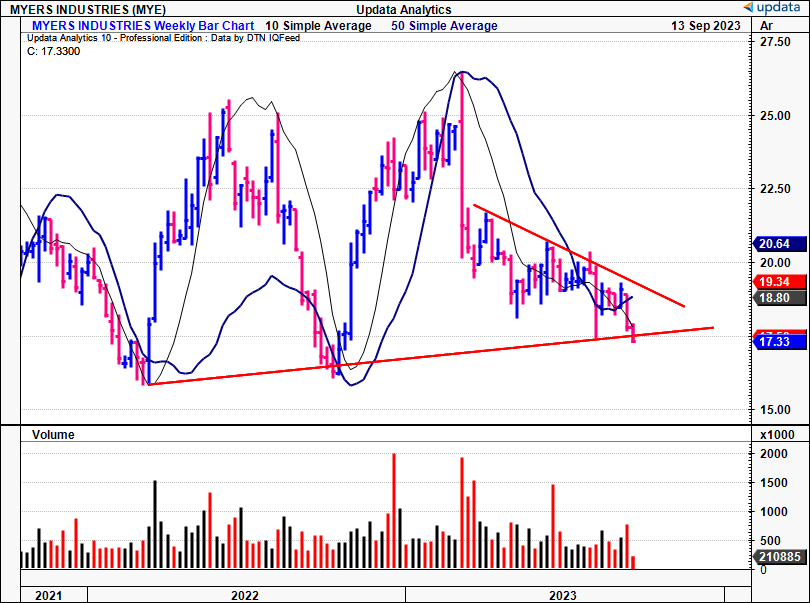The width and height of the screenshot is (810, 603).
Task: Click the 20.64 price tag on axis
Action: pos(778,243)
